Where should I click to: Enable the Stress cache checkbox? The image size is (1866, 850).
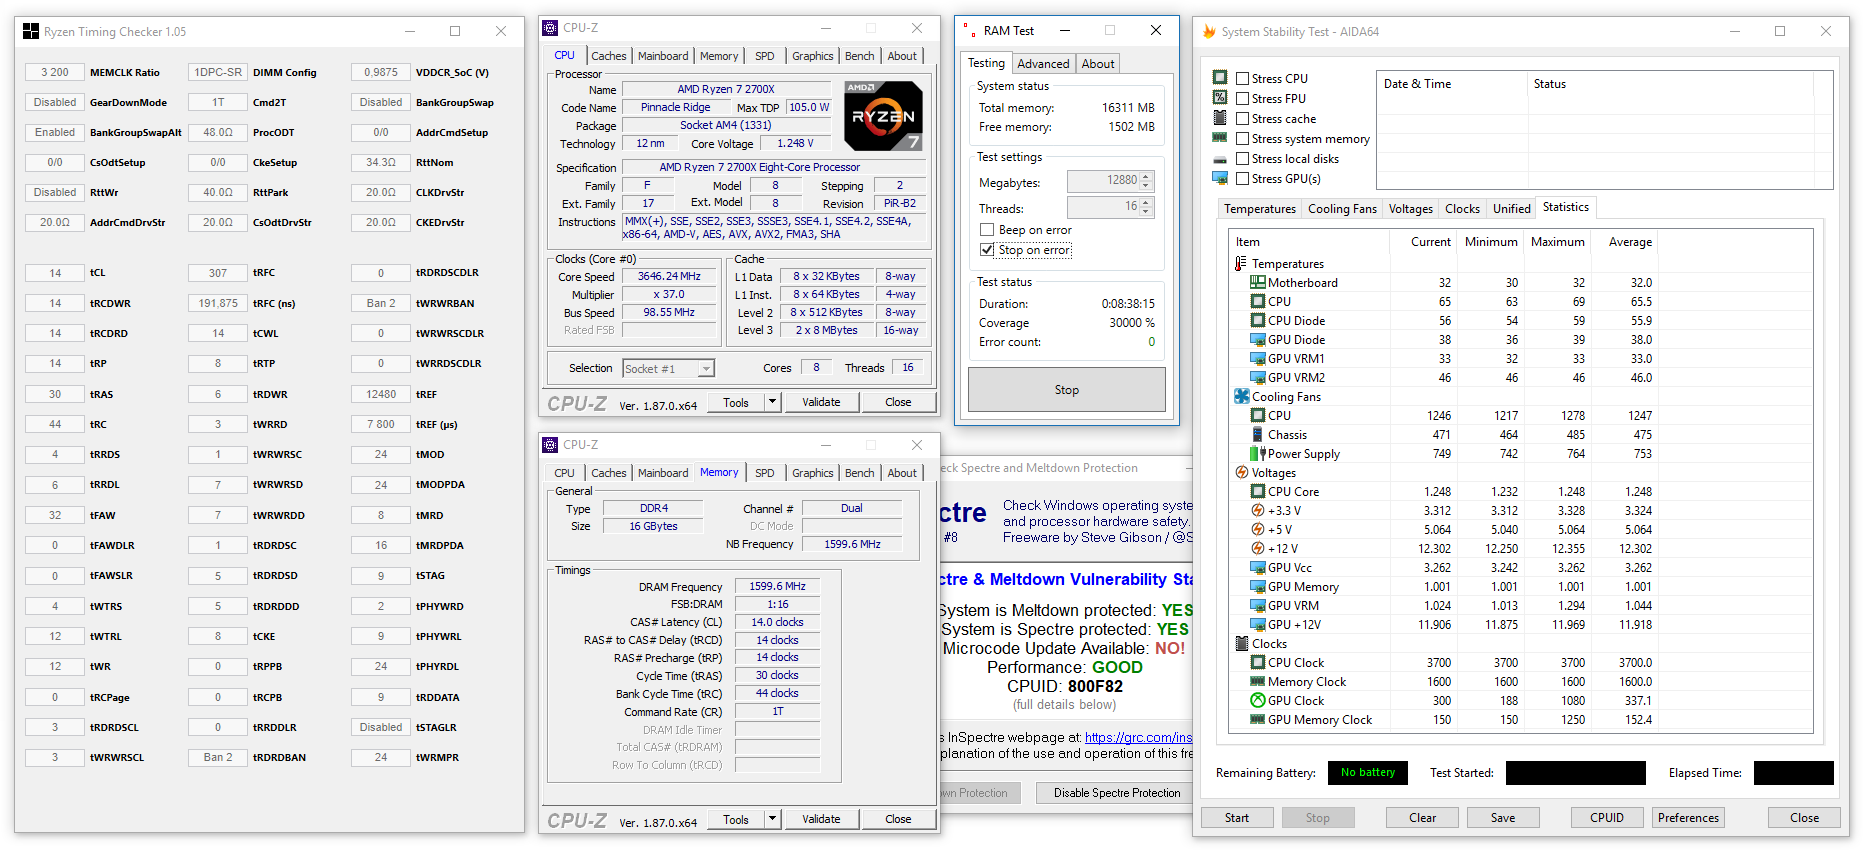[x=1243, y=119]
